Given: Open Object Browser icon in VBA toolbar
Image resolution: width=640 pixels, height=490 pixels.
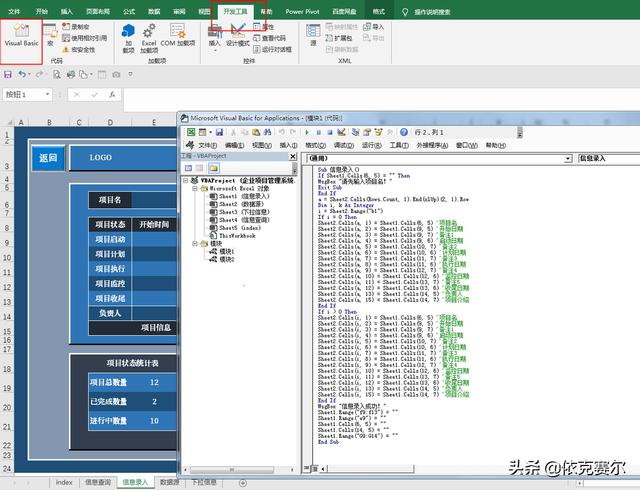Looking at the screenshot, I should pos(378,132).
